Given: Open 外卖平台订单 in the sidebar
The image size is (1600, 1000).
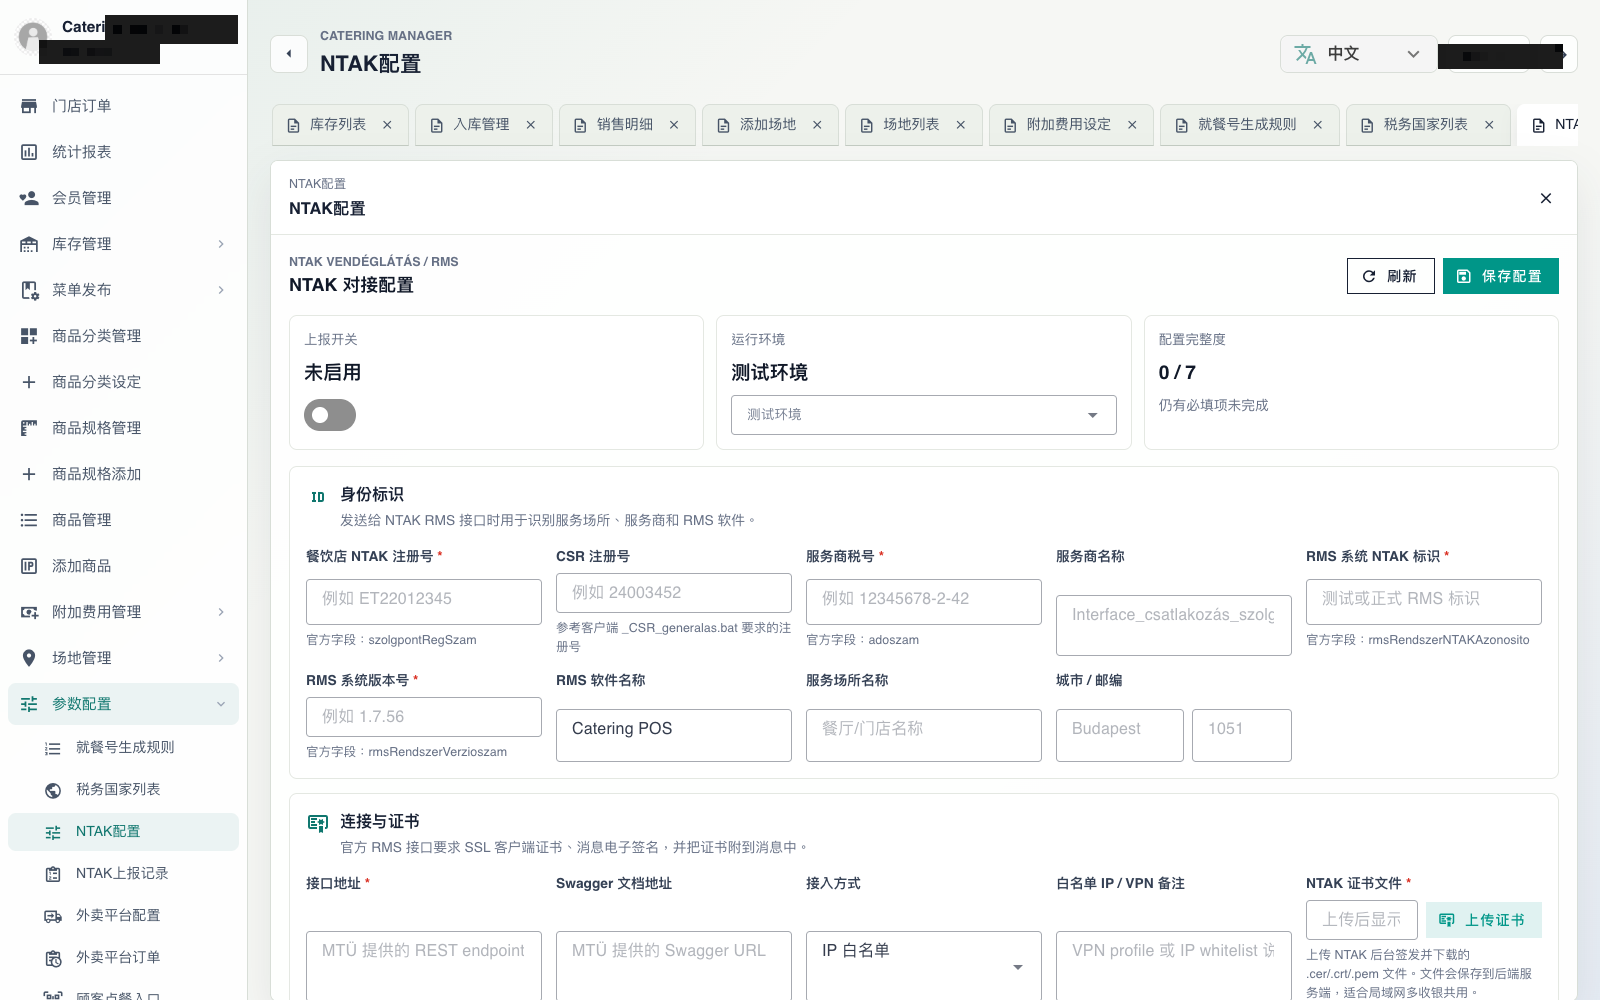Looking at the screenshot, I should coord(124,958).
